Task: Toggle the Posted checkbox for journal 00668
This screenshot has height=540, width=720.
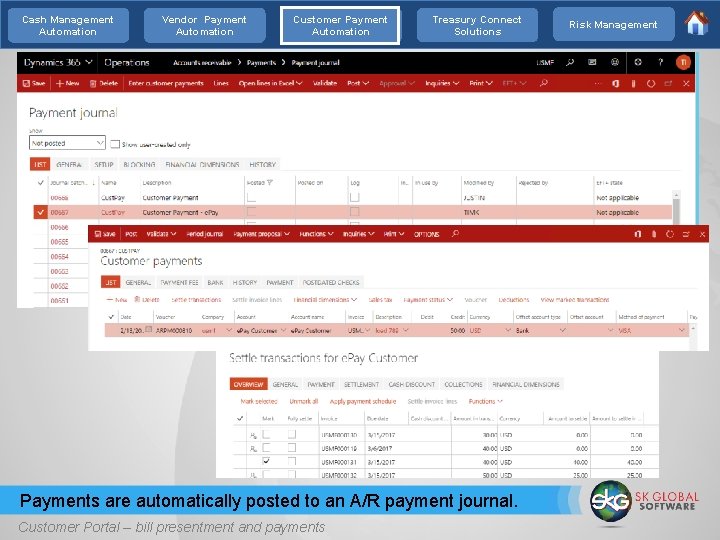Action: point(251,197)
